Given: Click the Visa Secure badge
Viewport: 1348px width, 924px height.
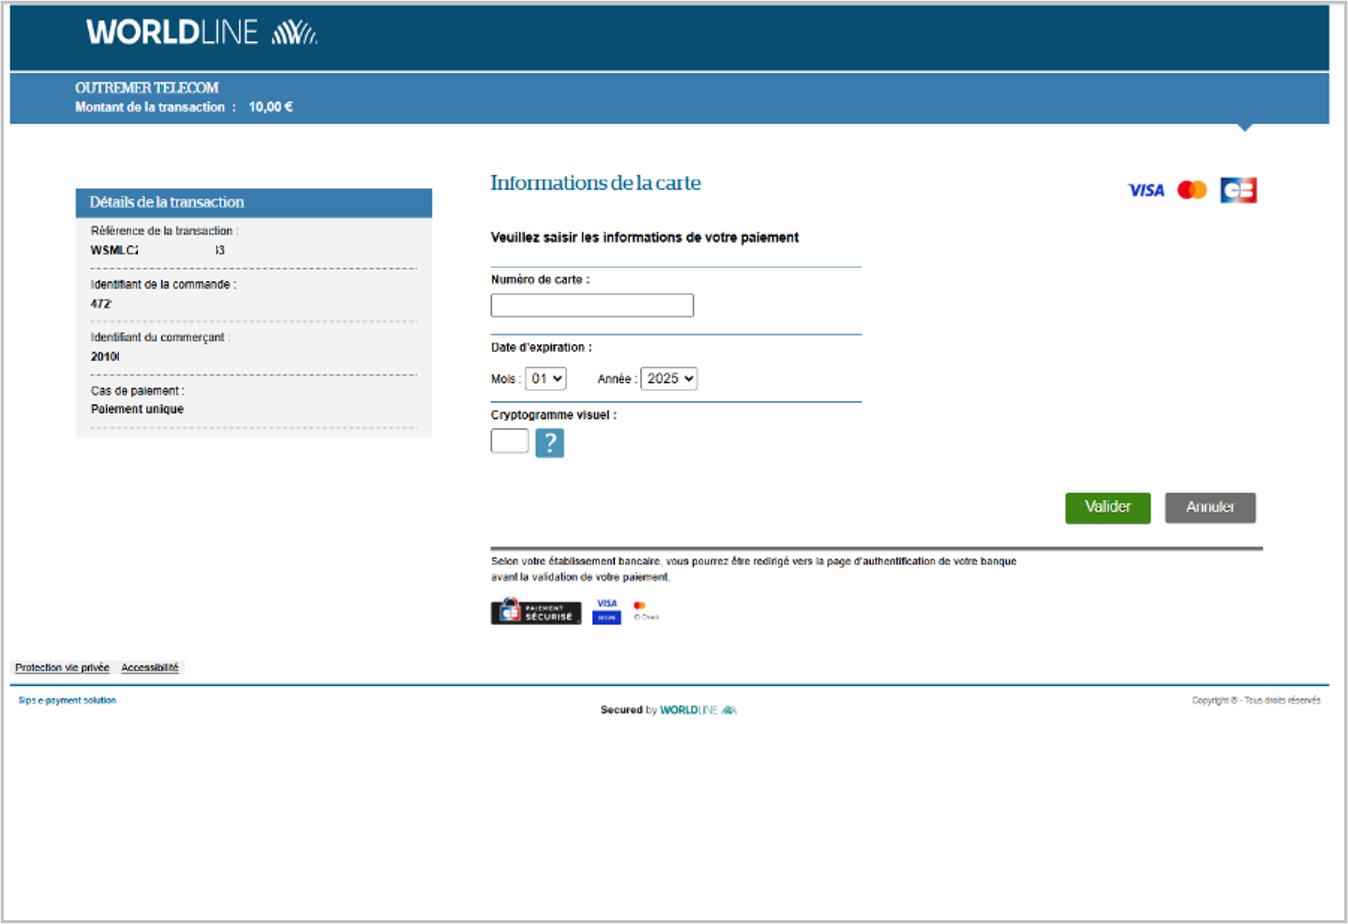Looking at the screenshot, I should pyautogui.click(x=607, y=611).
